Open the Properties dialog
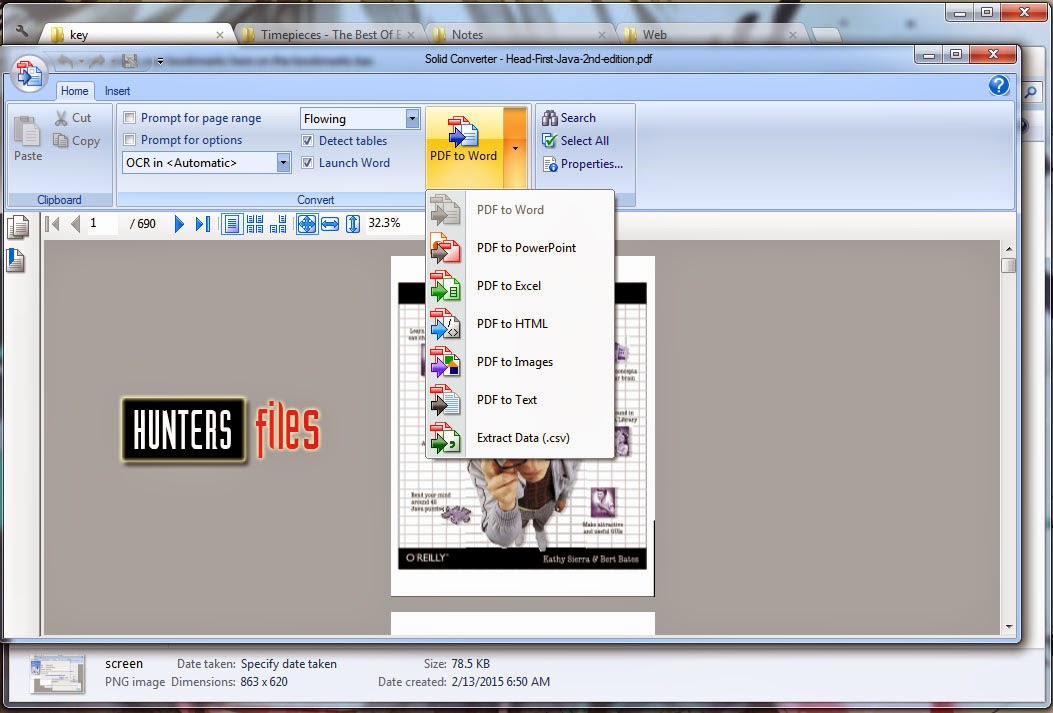 pos(583,164)
